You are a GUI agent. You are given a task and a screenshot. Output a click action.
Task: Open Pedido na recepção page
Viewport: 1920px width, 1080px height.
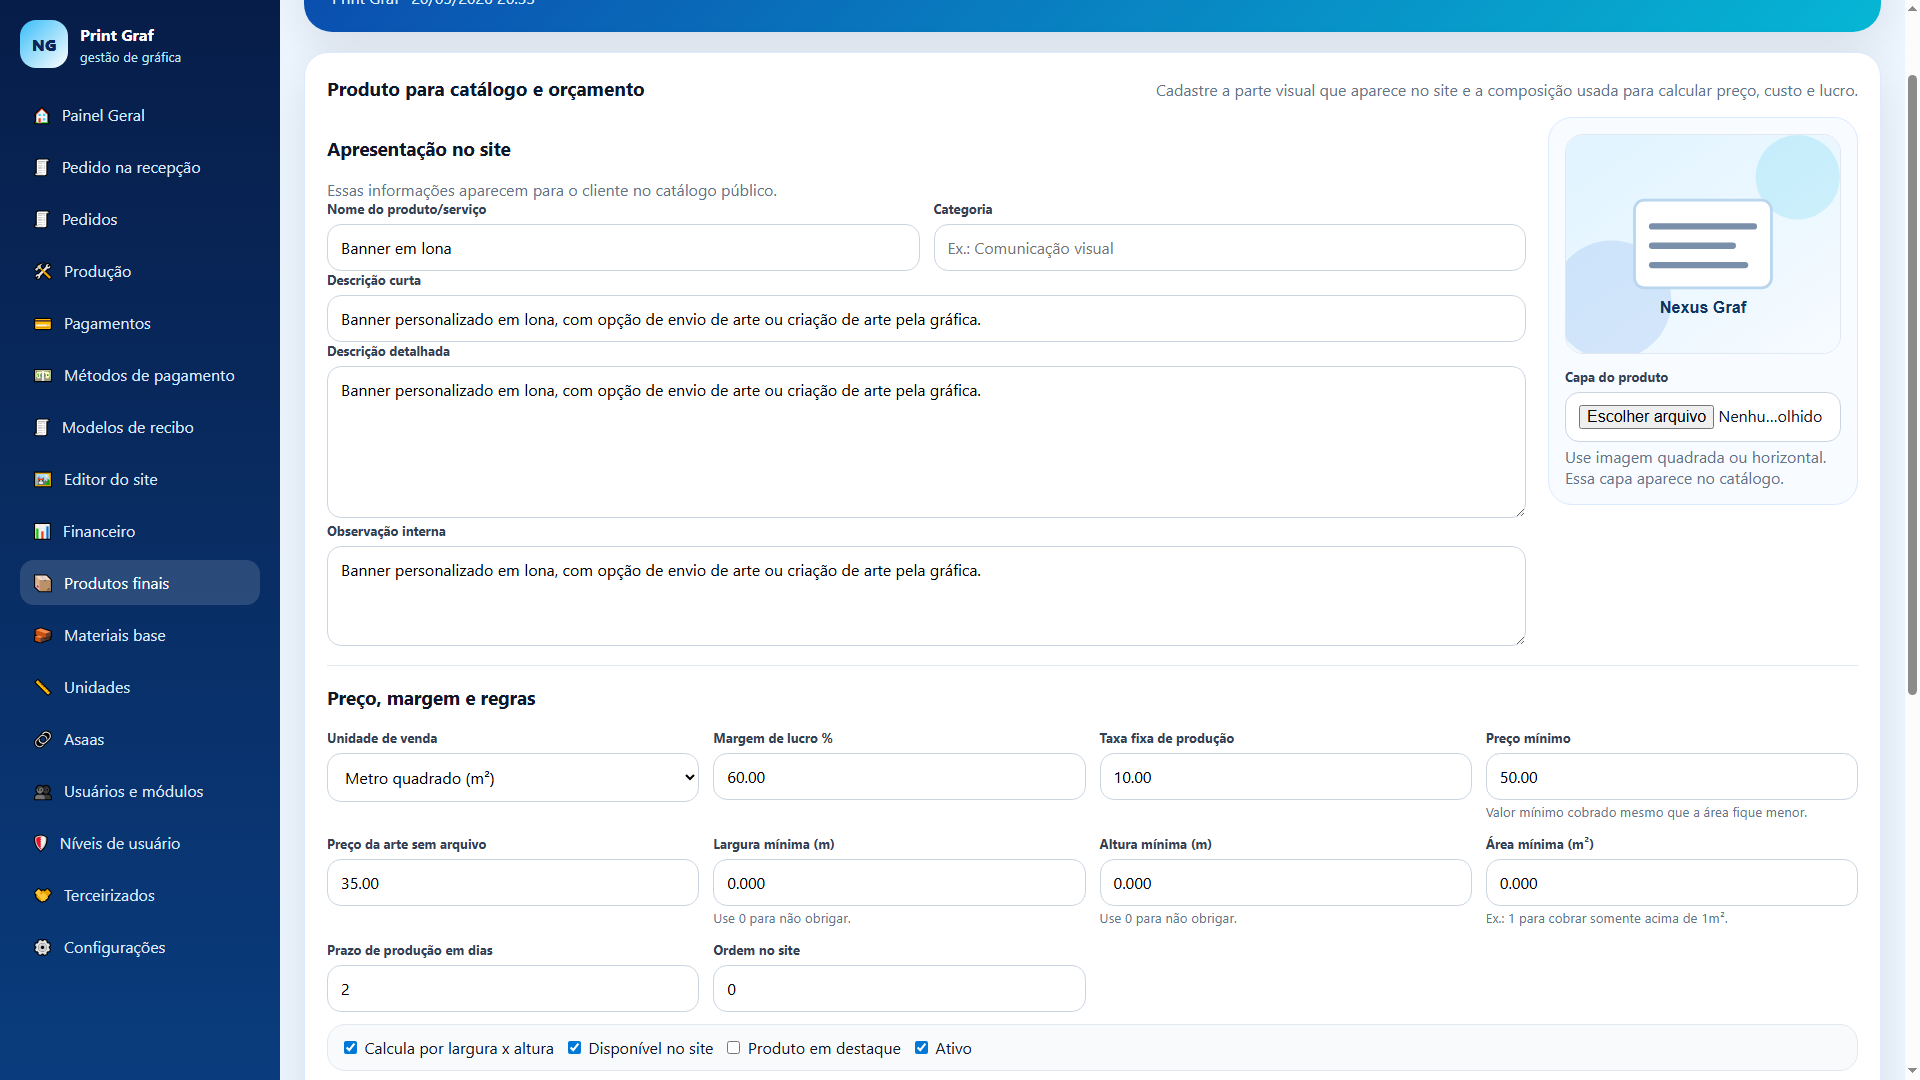point(140,168)
